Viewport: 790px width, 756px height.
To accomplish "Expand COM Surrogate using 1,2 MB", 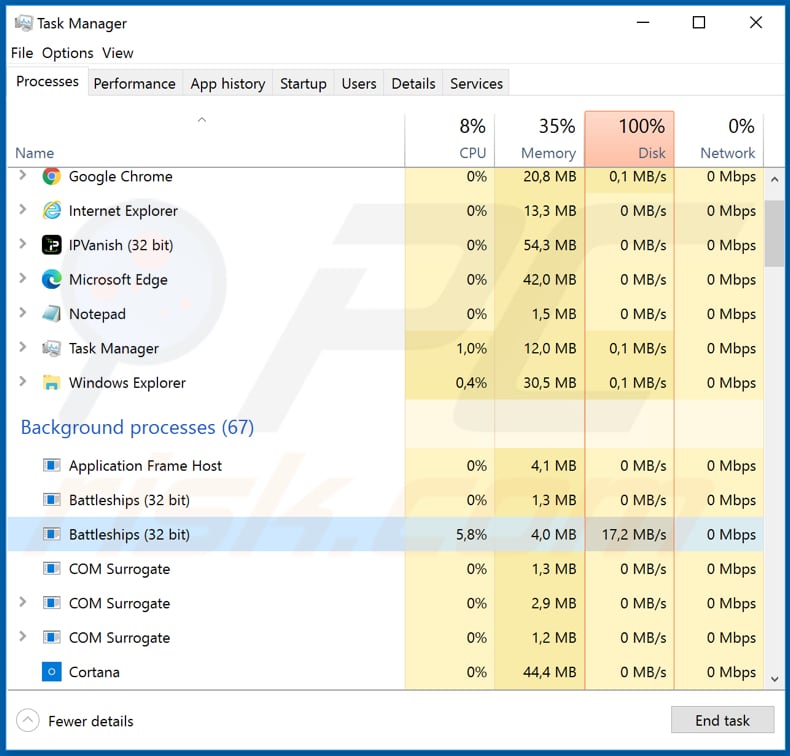I will 23,637.
